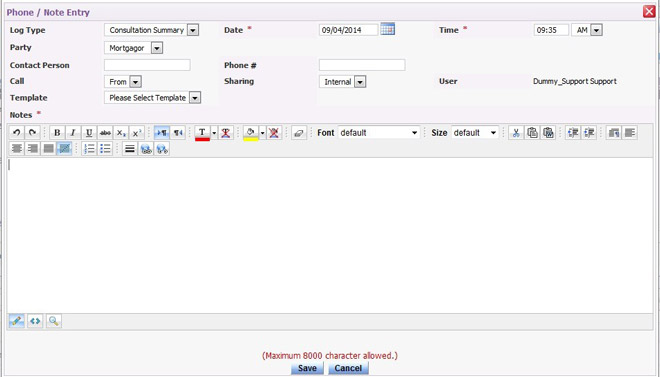Open the Font dropdown

coord(379,133)
